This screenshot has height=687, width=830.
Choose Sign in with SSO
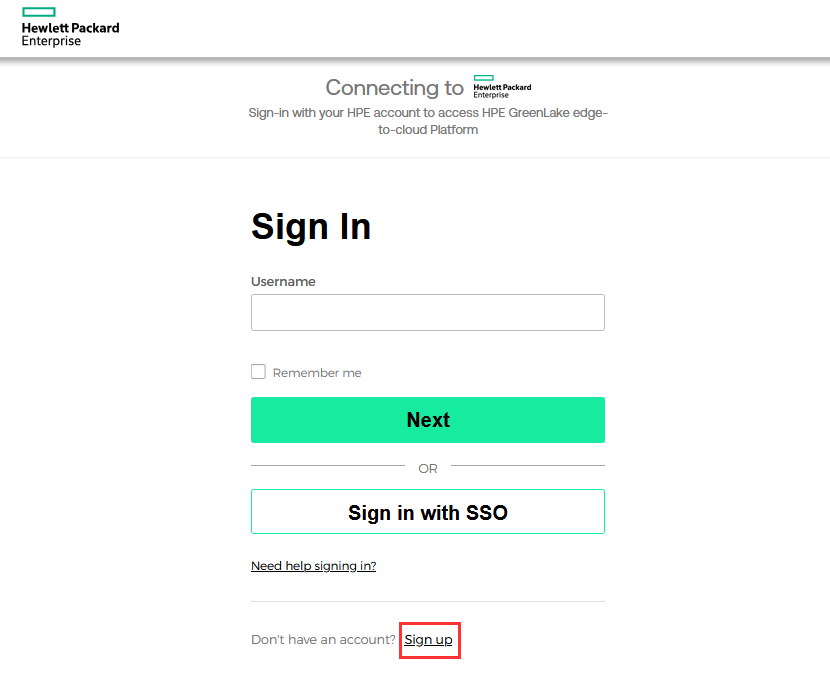[427, 512]
